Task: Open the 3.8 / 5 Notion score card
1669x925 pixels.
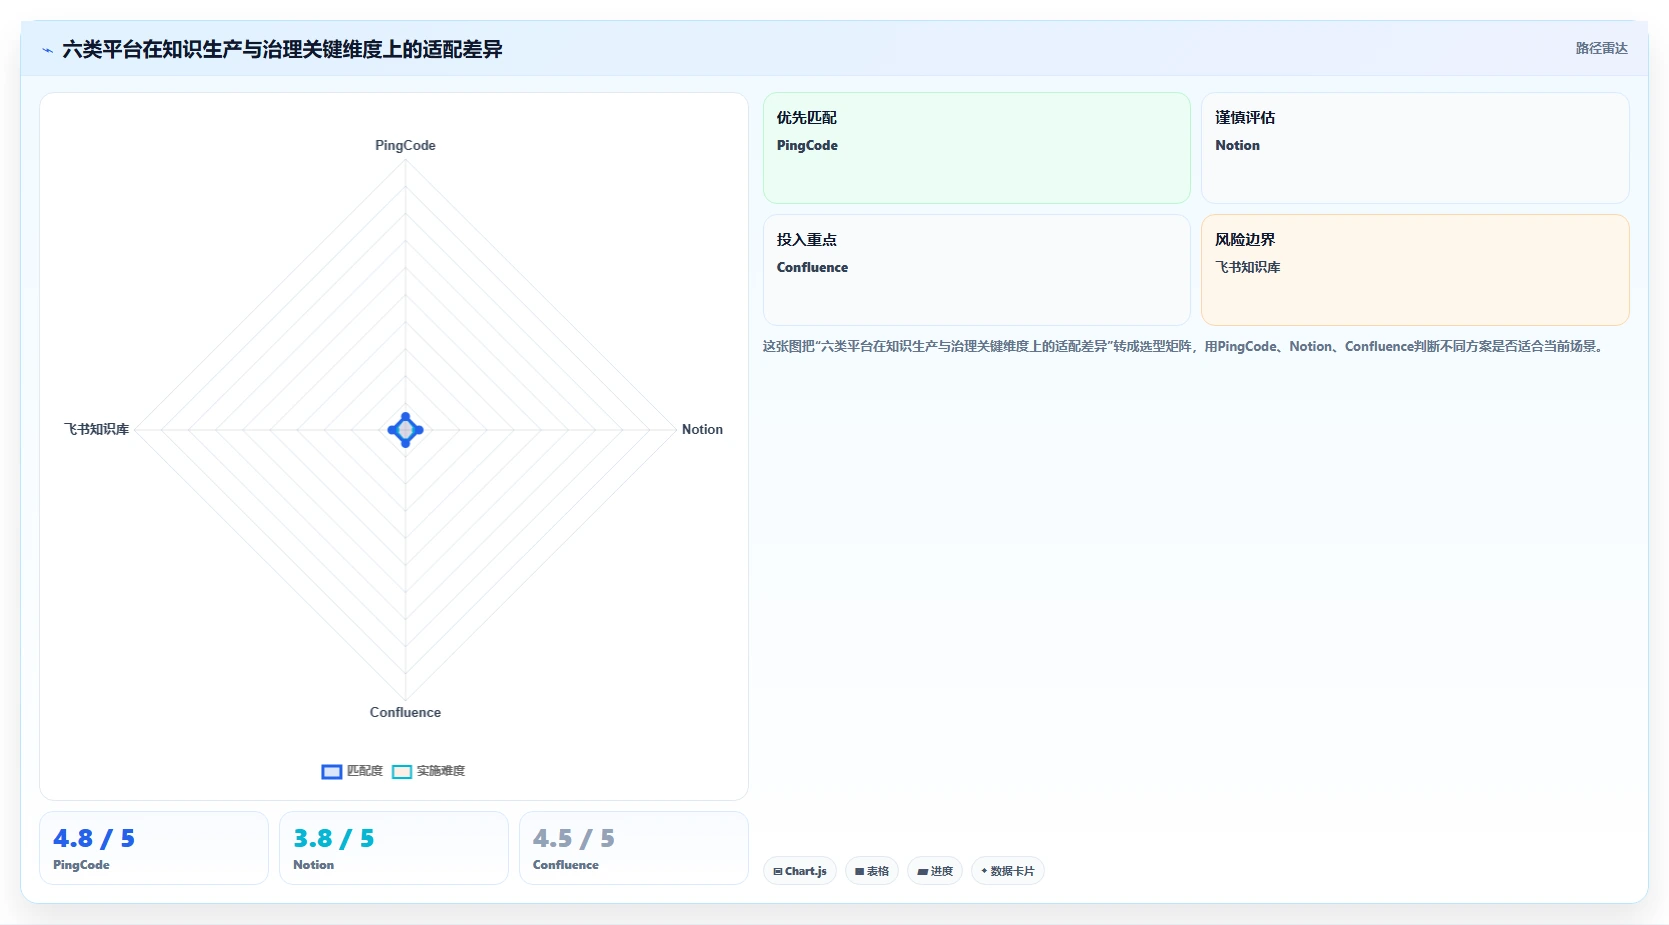Action: tap(394, 848)
